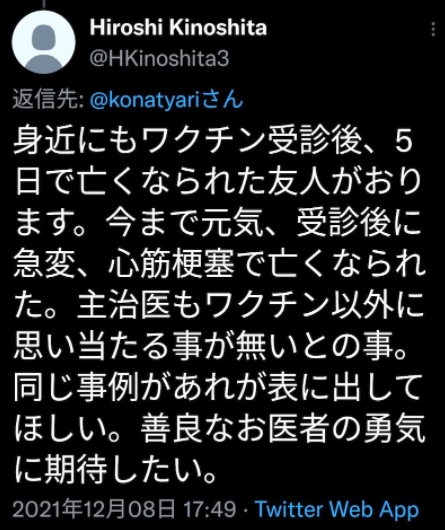Click tweet line starting ます。今まで元気
Viewport: 445px width, 530px height.
click(218, 223)
